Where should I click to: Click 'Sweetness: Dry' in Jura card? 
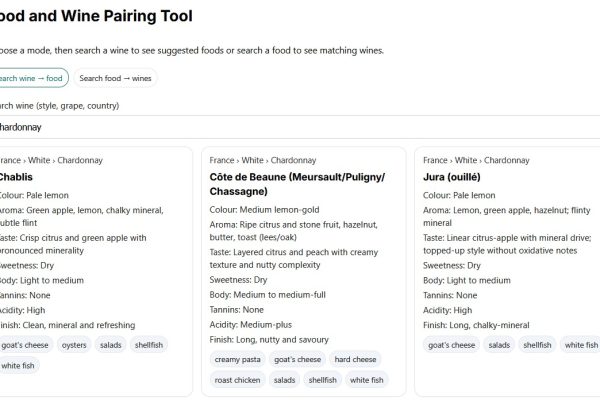(452, 265)
